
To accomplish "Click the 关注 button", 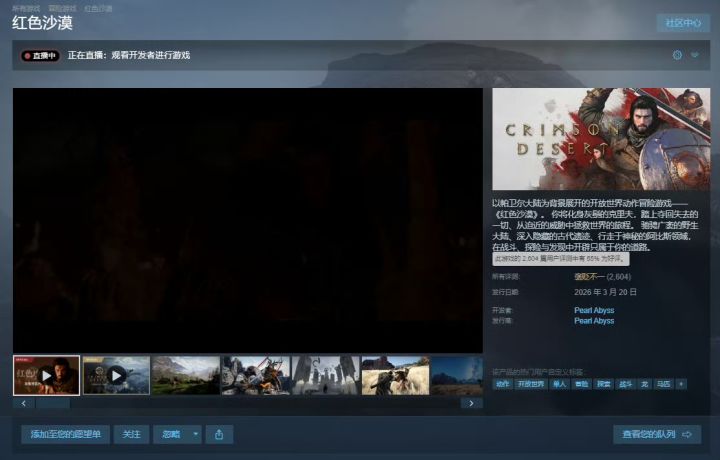I will [x=131, y=434].
